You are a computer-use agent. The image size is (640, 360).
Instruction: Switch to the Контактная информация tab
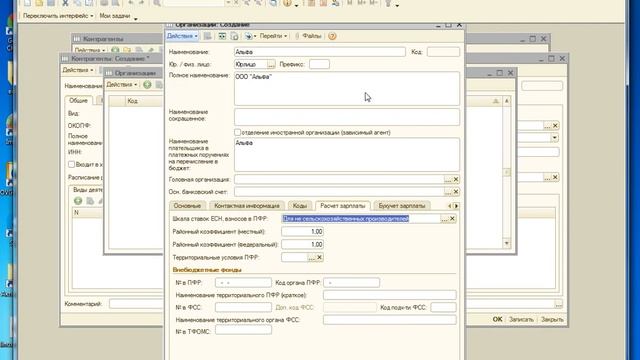pyautogui.click(x=247, y=206)
